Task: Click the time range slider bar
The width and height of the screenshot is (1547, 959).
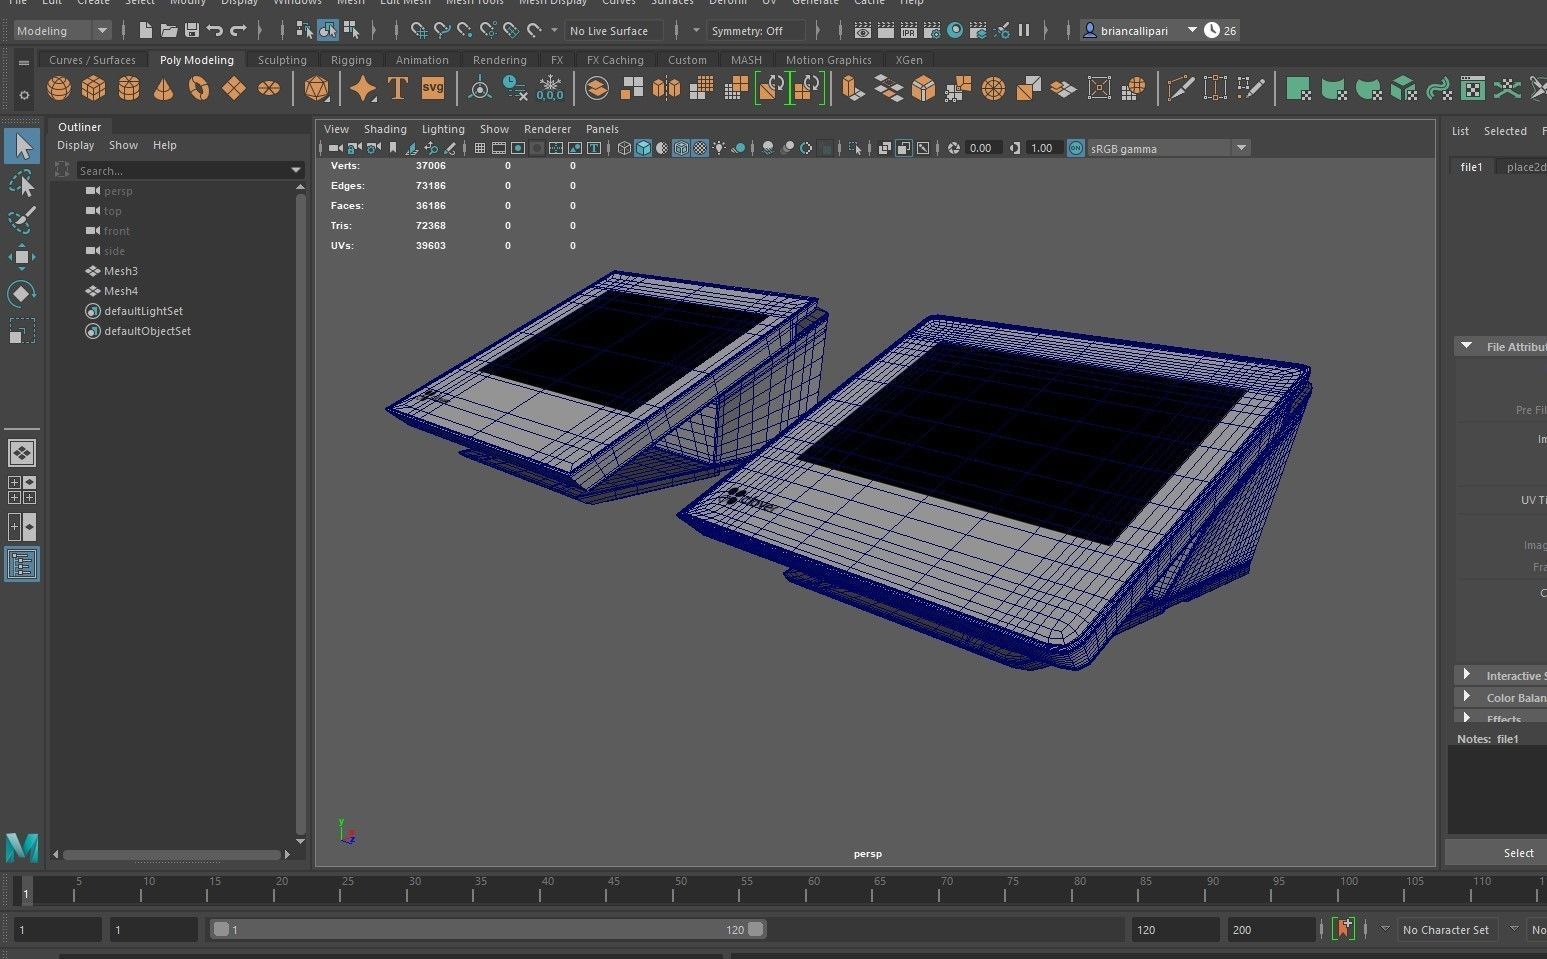Action: coord(488,929)
